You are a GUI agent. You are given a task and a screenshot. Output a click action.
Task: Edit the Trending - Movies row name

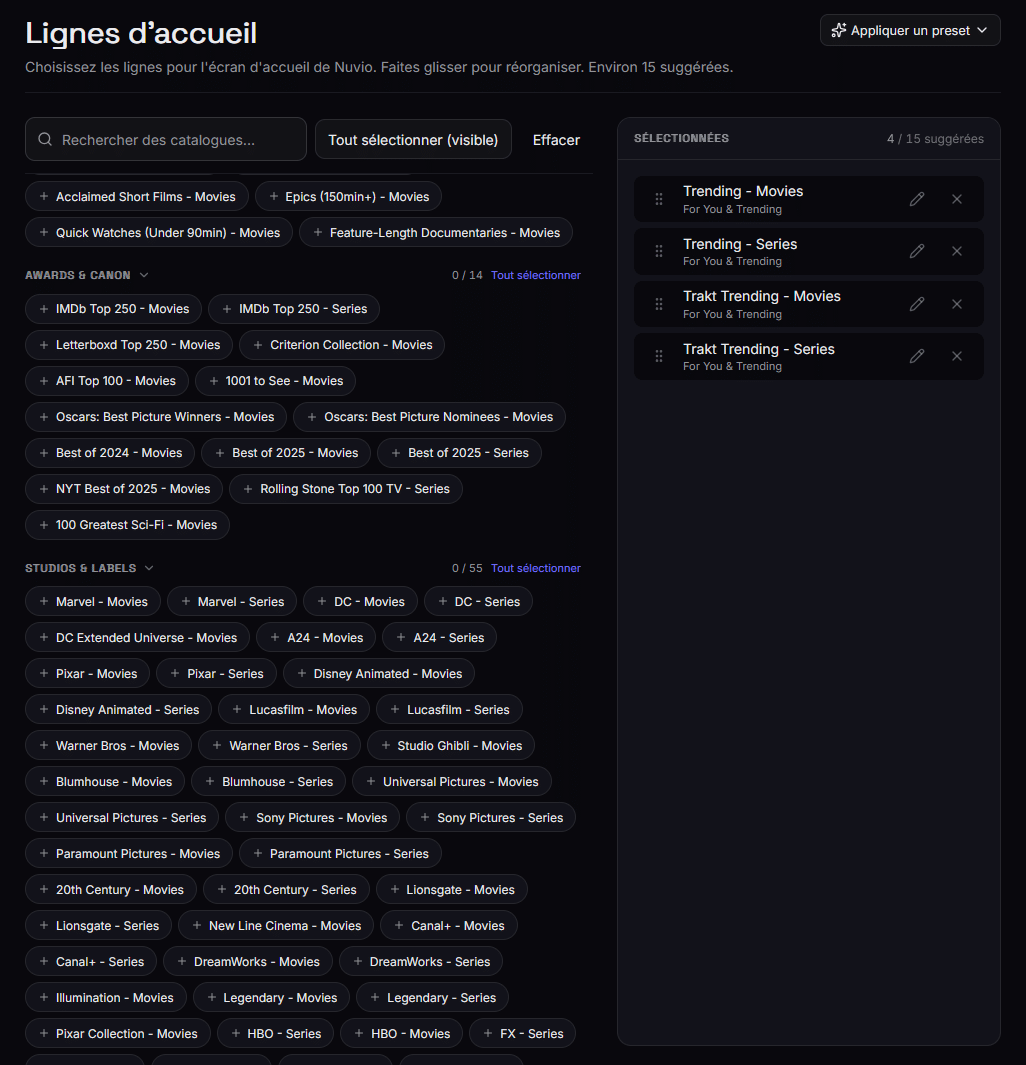pyautogui.click(x=917, y=199)
